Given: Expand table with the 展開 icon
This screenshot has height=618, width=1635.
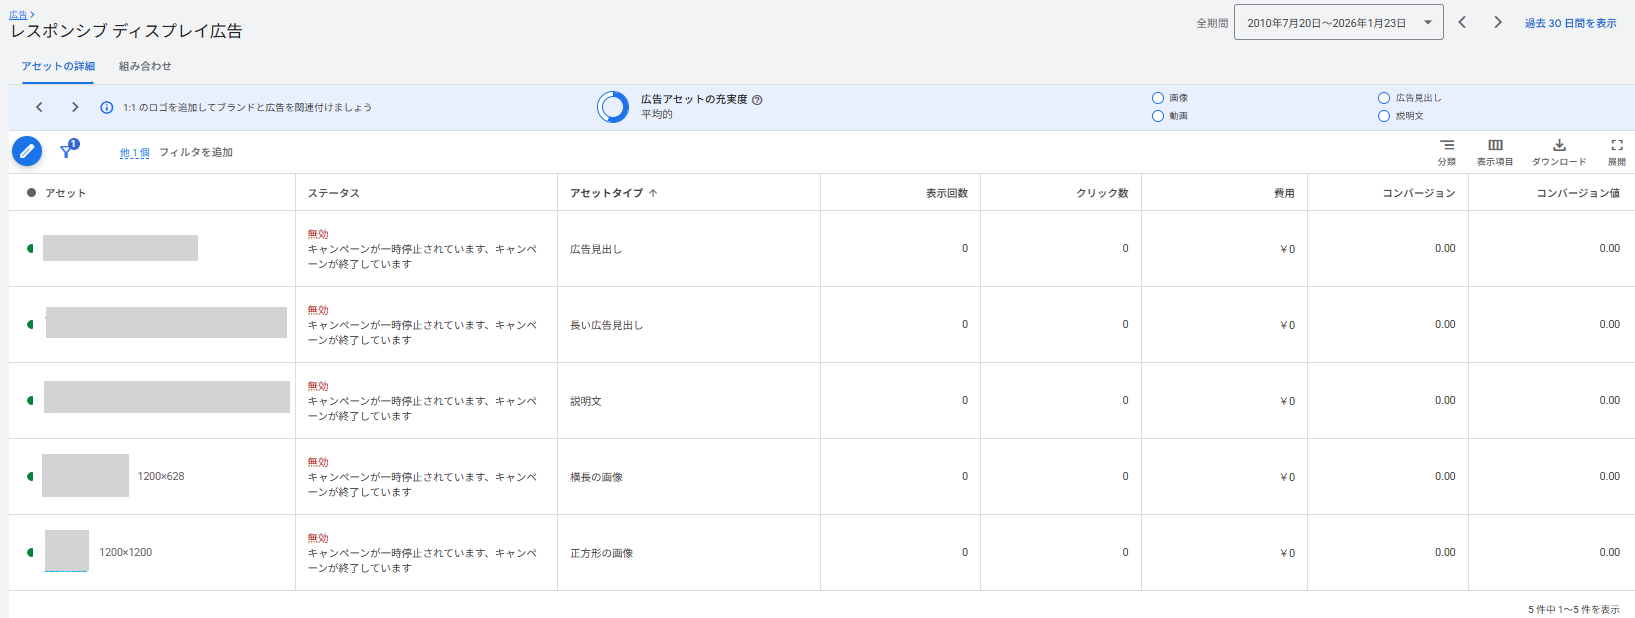Looking at the screenshot, I should pyautogui.click(x=1616, y=146).
